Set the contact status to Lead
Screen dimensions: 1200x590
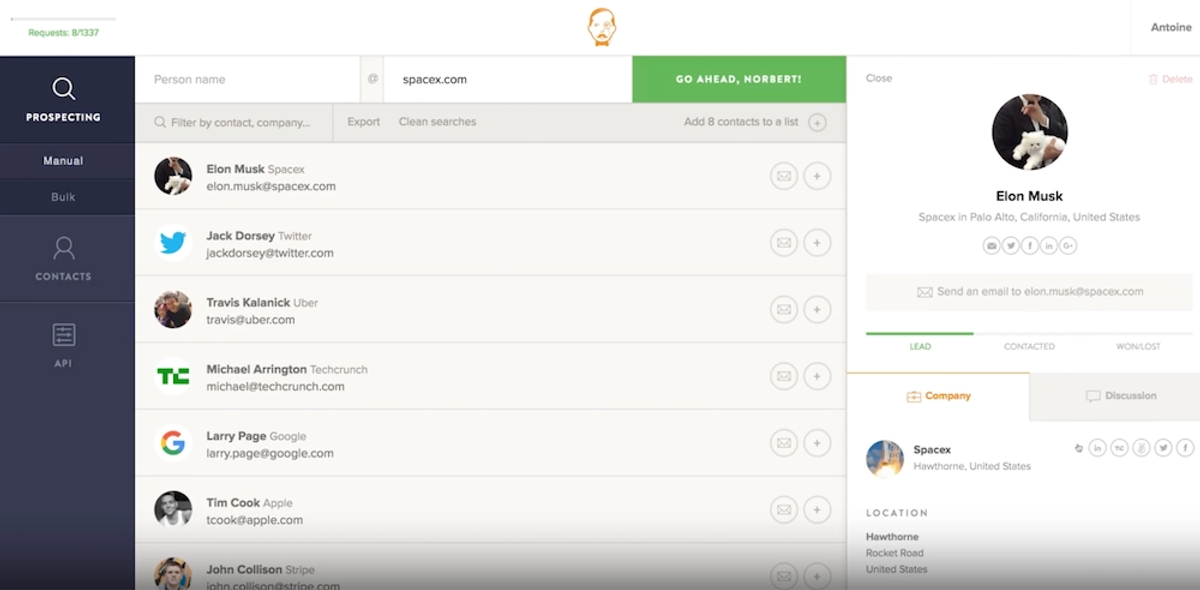pos(920,346)
